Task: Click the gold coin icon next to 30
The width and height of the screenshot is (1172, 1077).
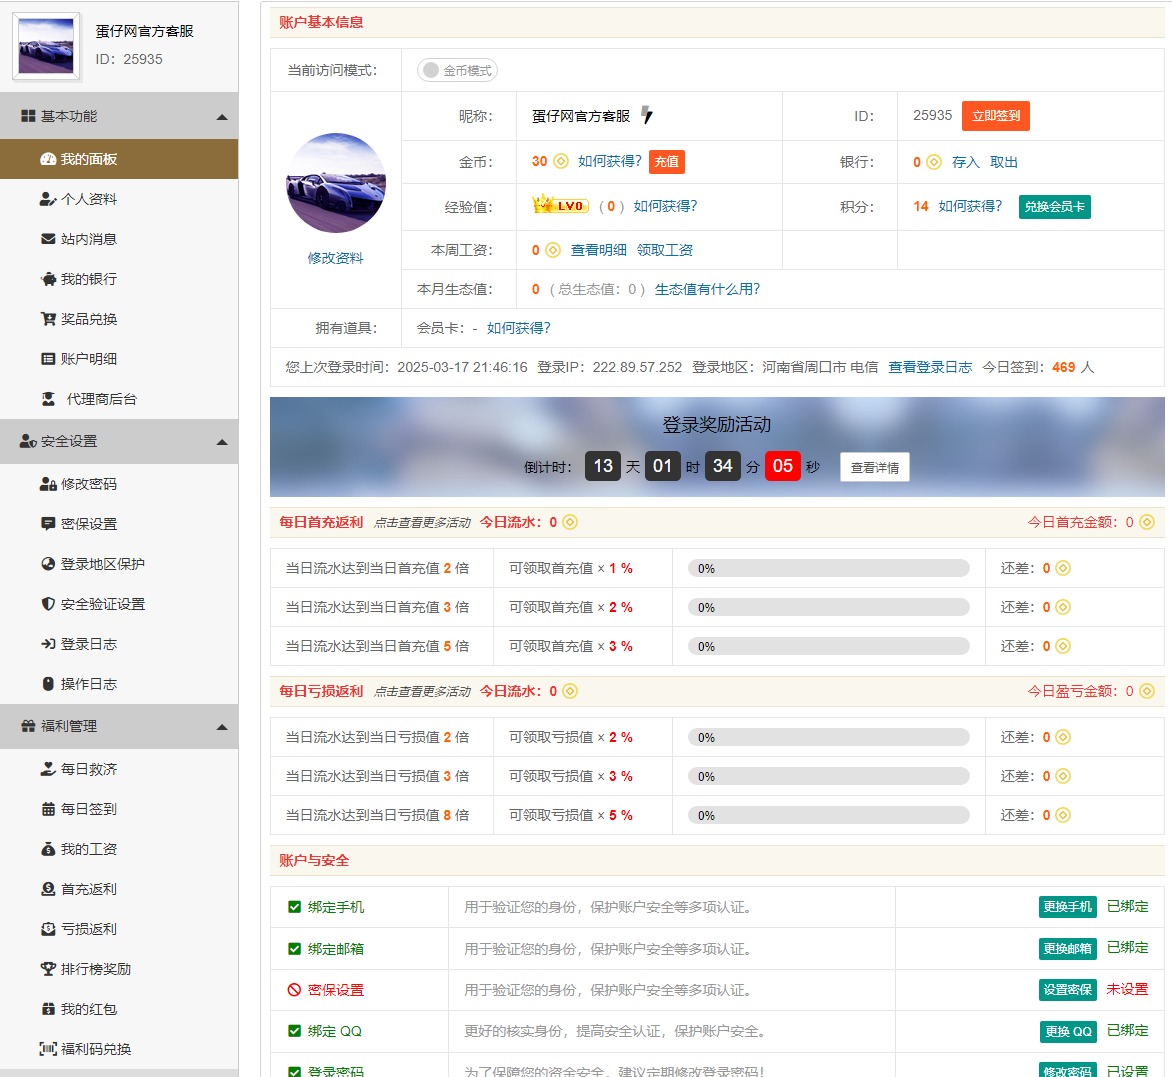Action: (x=561, y=161)
